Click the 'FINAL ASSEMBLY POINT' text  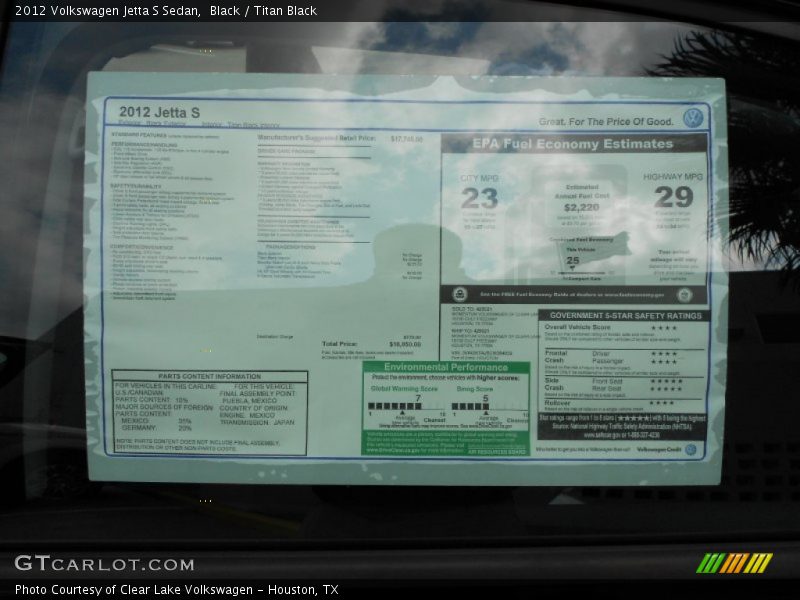(x=258, y=394)
